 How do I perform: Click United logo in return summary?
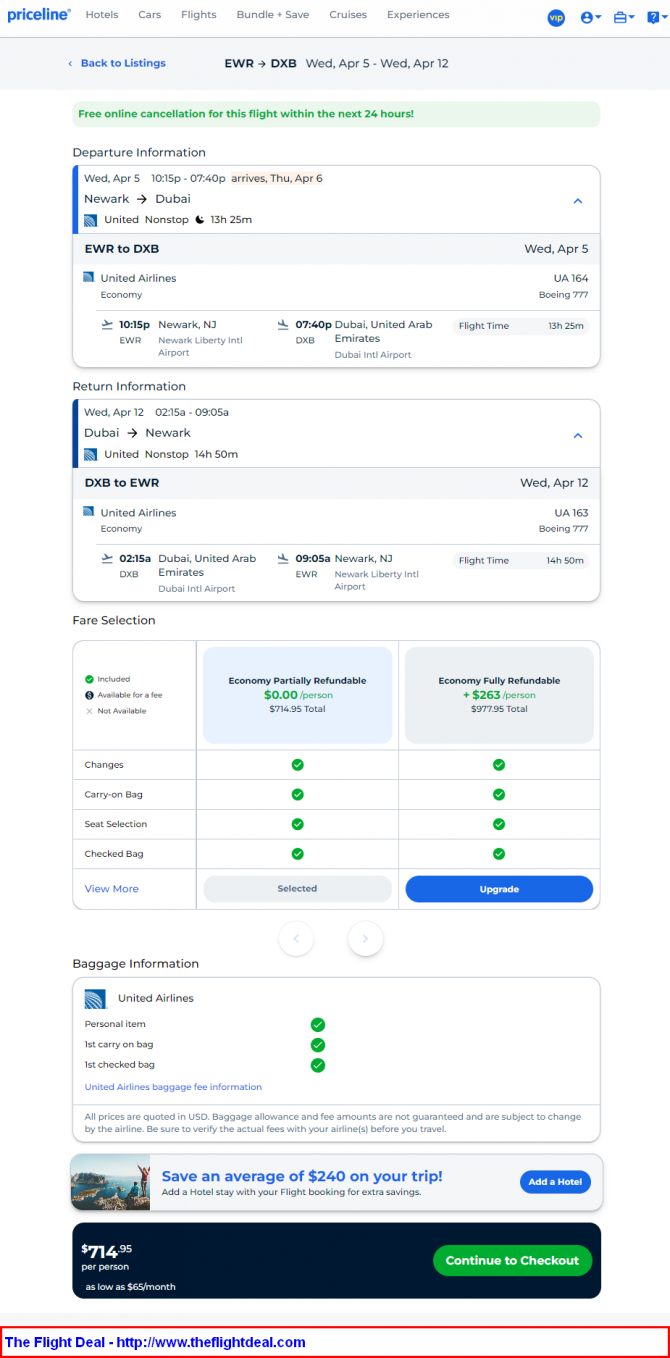(90, 454)
